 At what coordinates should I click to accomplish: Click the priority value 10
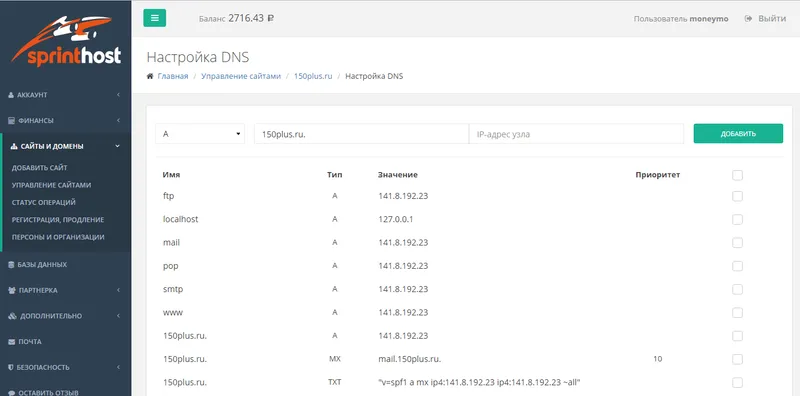[x=657, y=359]
